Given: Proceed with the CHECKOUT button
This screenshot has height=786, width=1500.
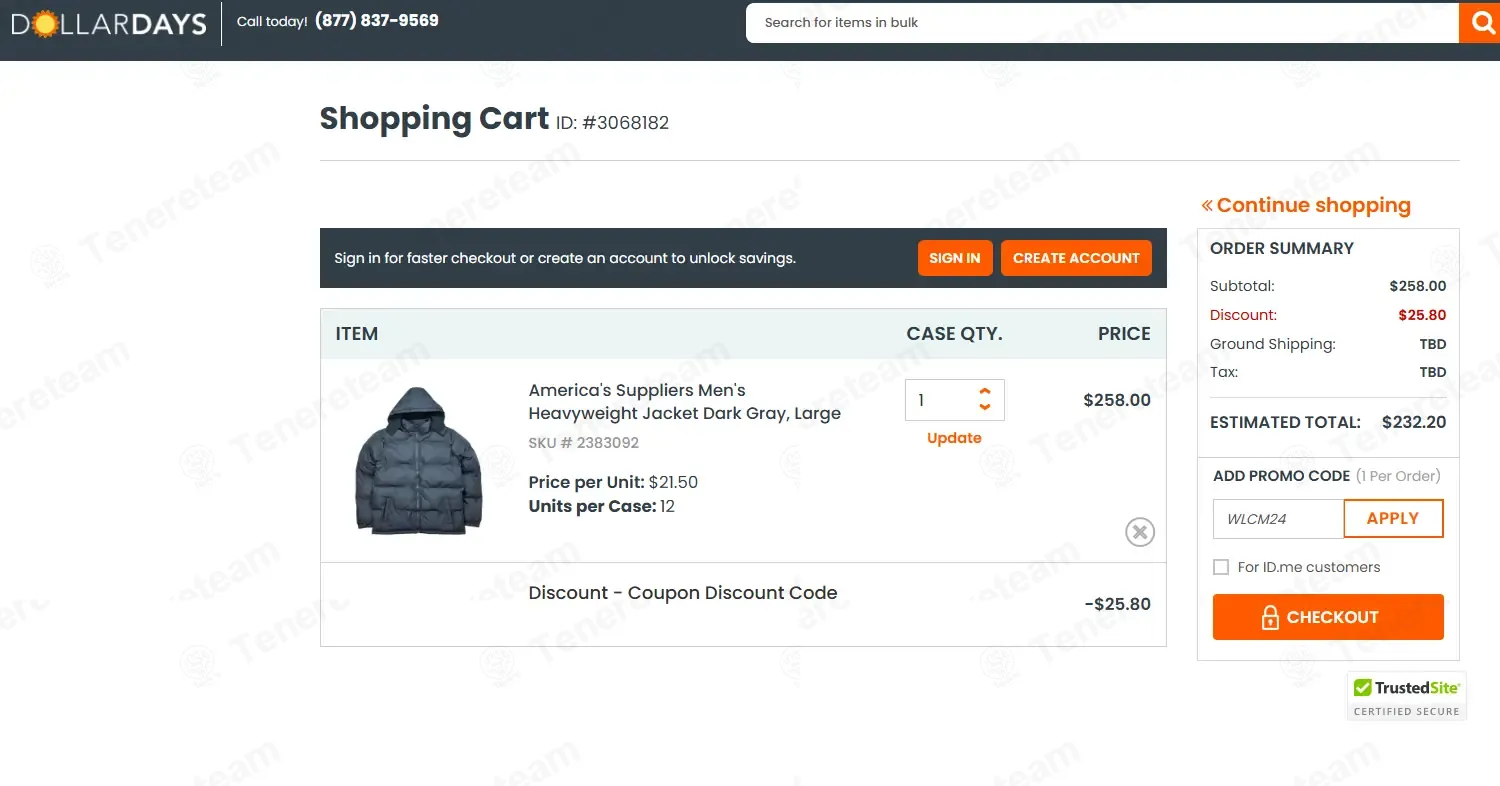Looking at the screenshot, I should coord(1328,617).
